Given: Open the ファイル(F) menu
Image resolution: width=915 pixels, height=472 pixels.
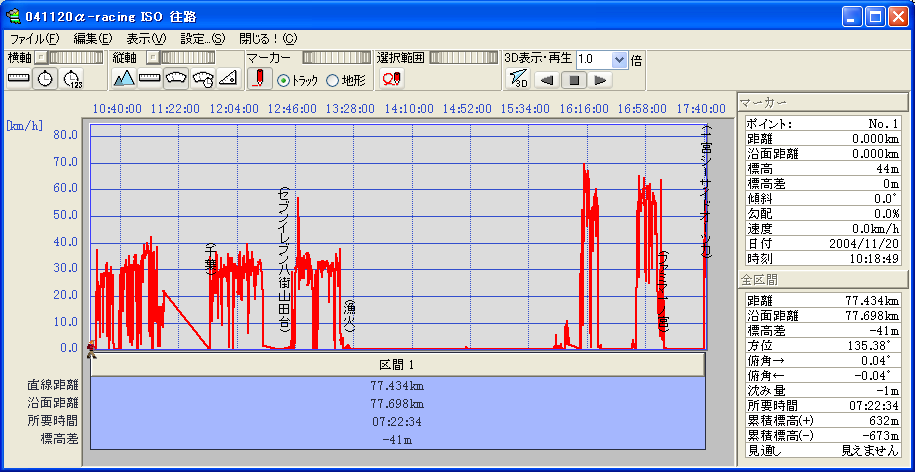Looking at the screenshot, I should coord(35,38).
